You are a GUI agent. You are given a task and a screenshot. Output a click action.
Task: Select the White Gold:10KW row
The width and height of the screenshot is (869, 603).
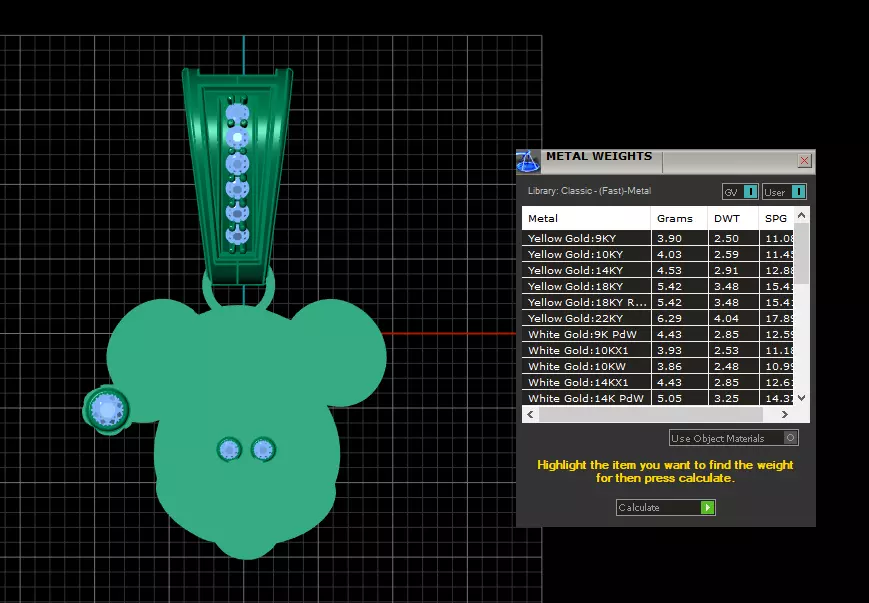point(658,367)
